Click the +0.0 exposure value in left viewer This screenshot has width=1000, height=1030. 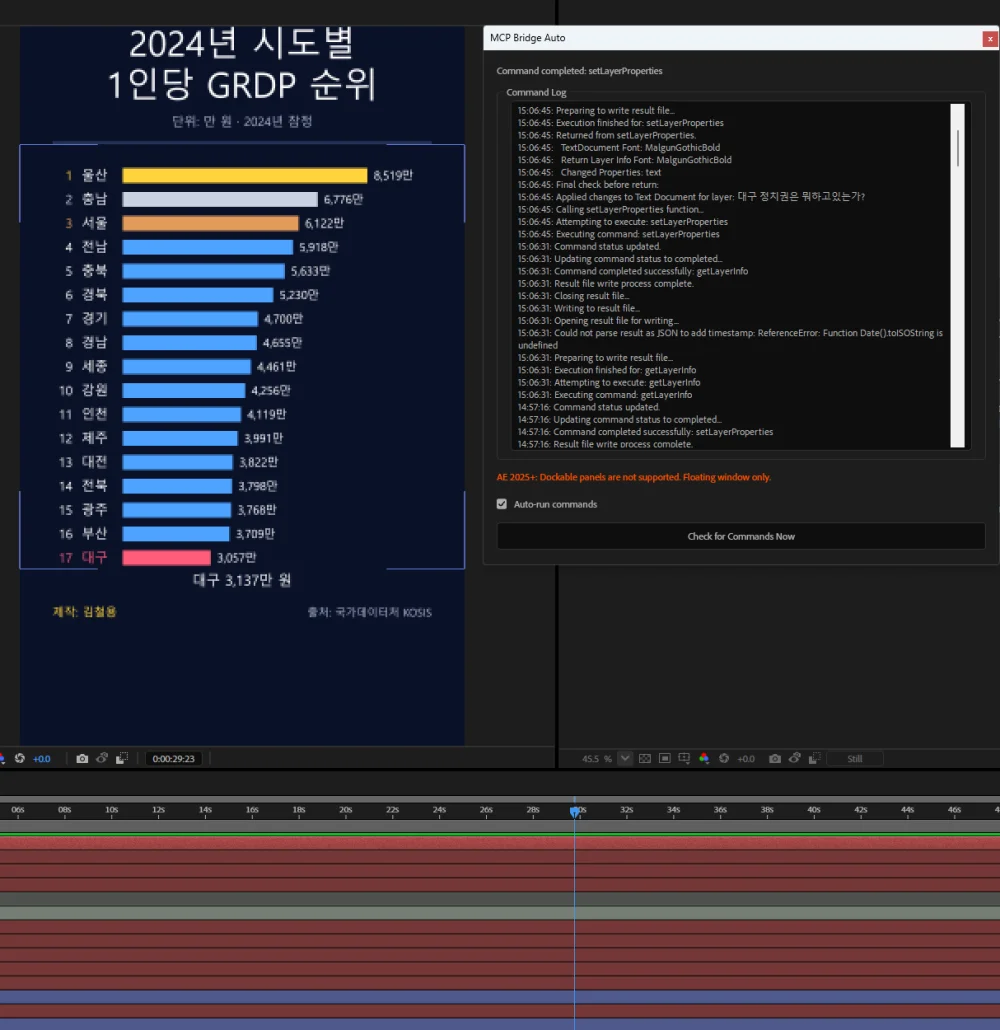click(x=42, y=759)
